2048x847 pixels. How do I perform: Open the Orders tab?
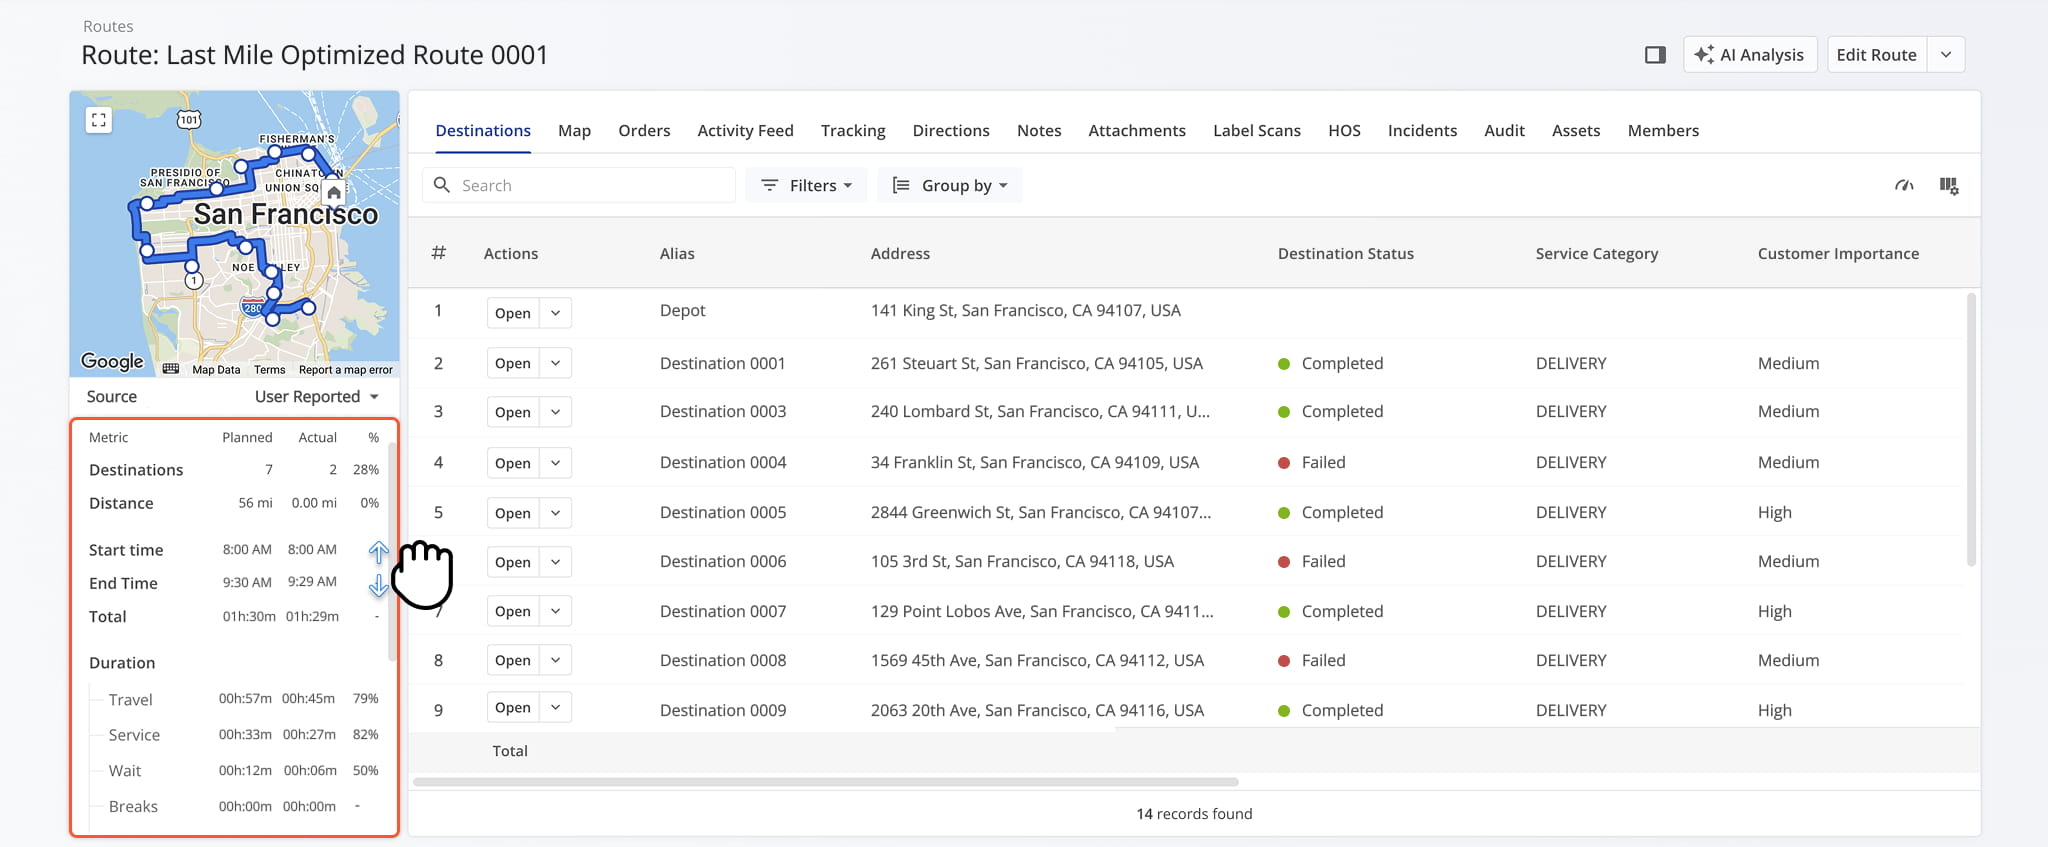pyautogui.click(x=644, y=131)
